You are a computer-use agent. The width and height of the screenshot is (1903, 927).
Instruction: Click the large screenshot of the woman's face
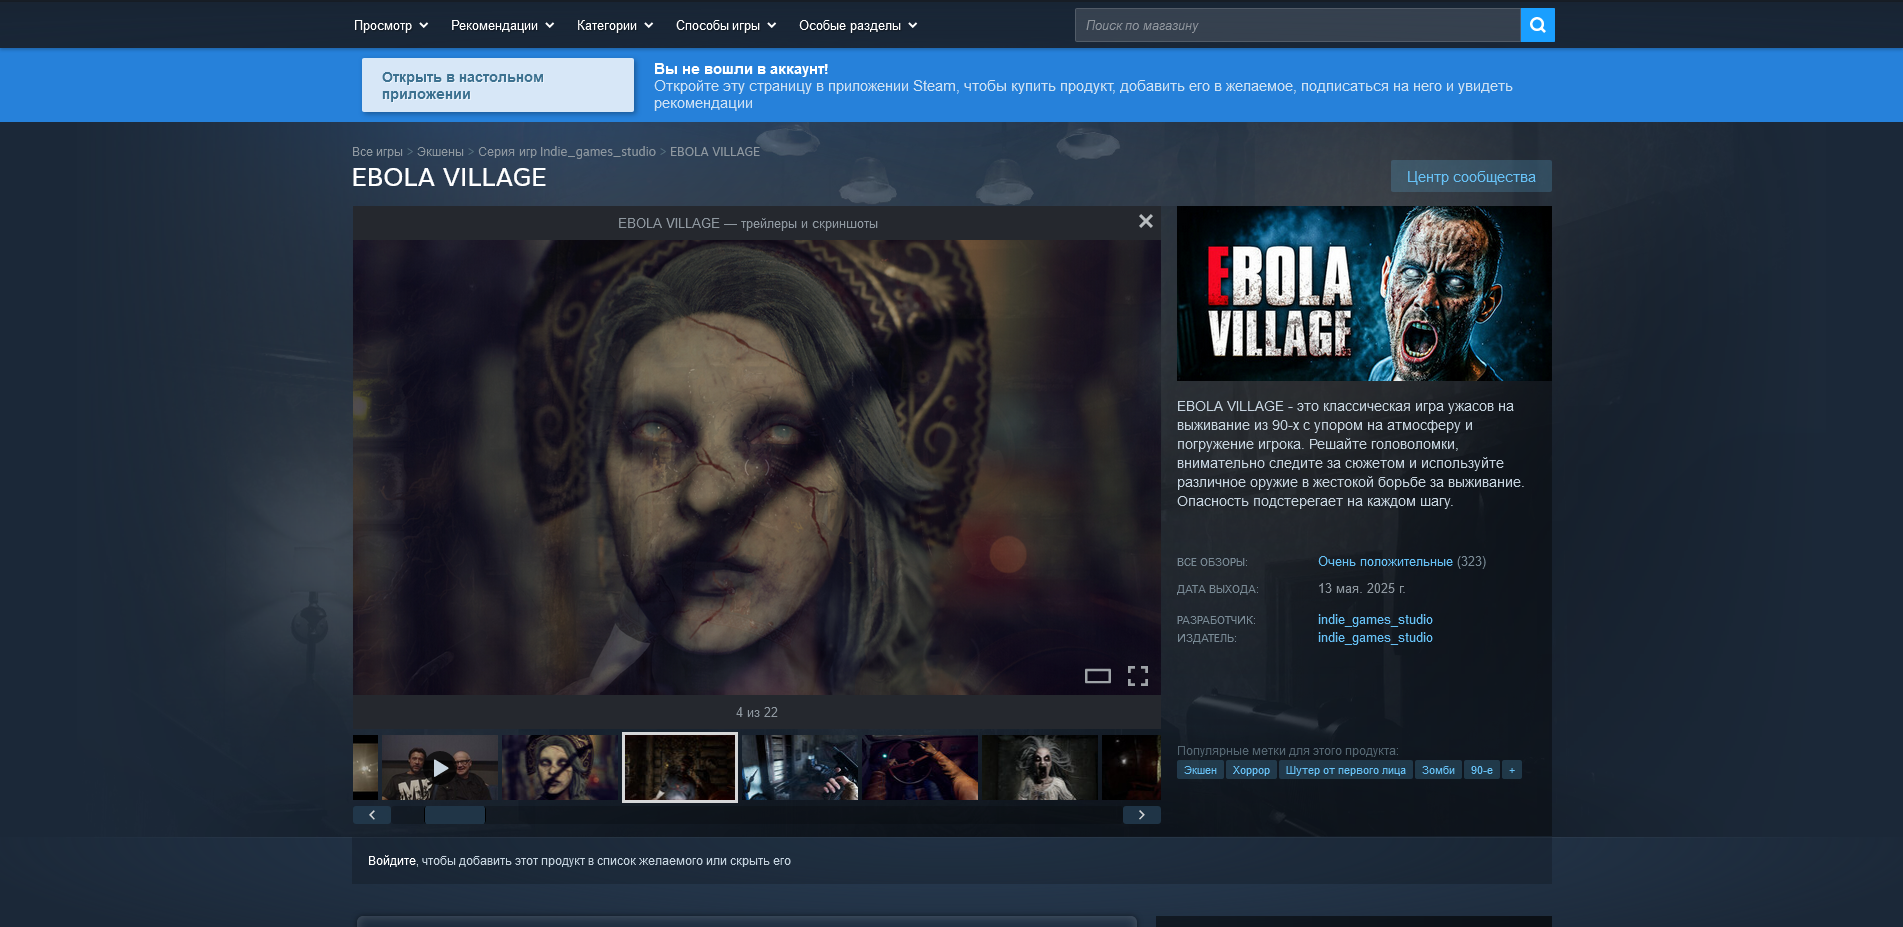click(757, 467)
